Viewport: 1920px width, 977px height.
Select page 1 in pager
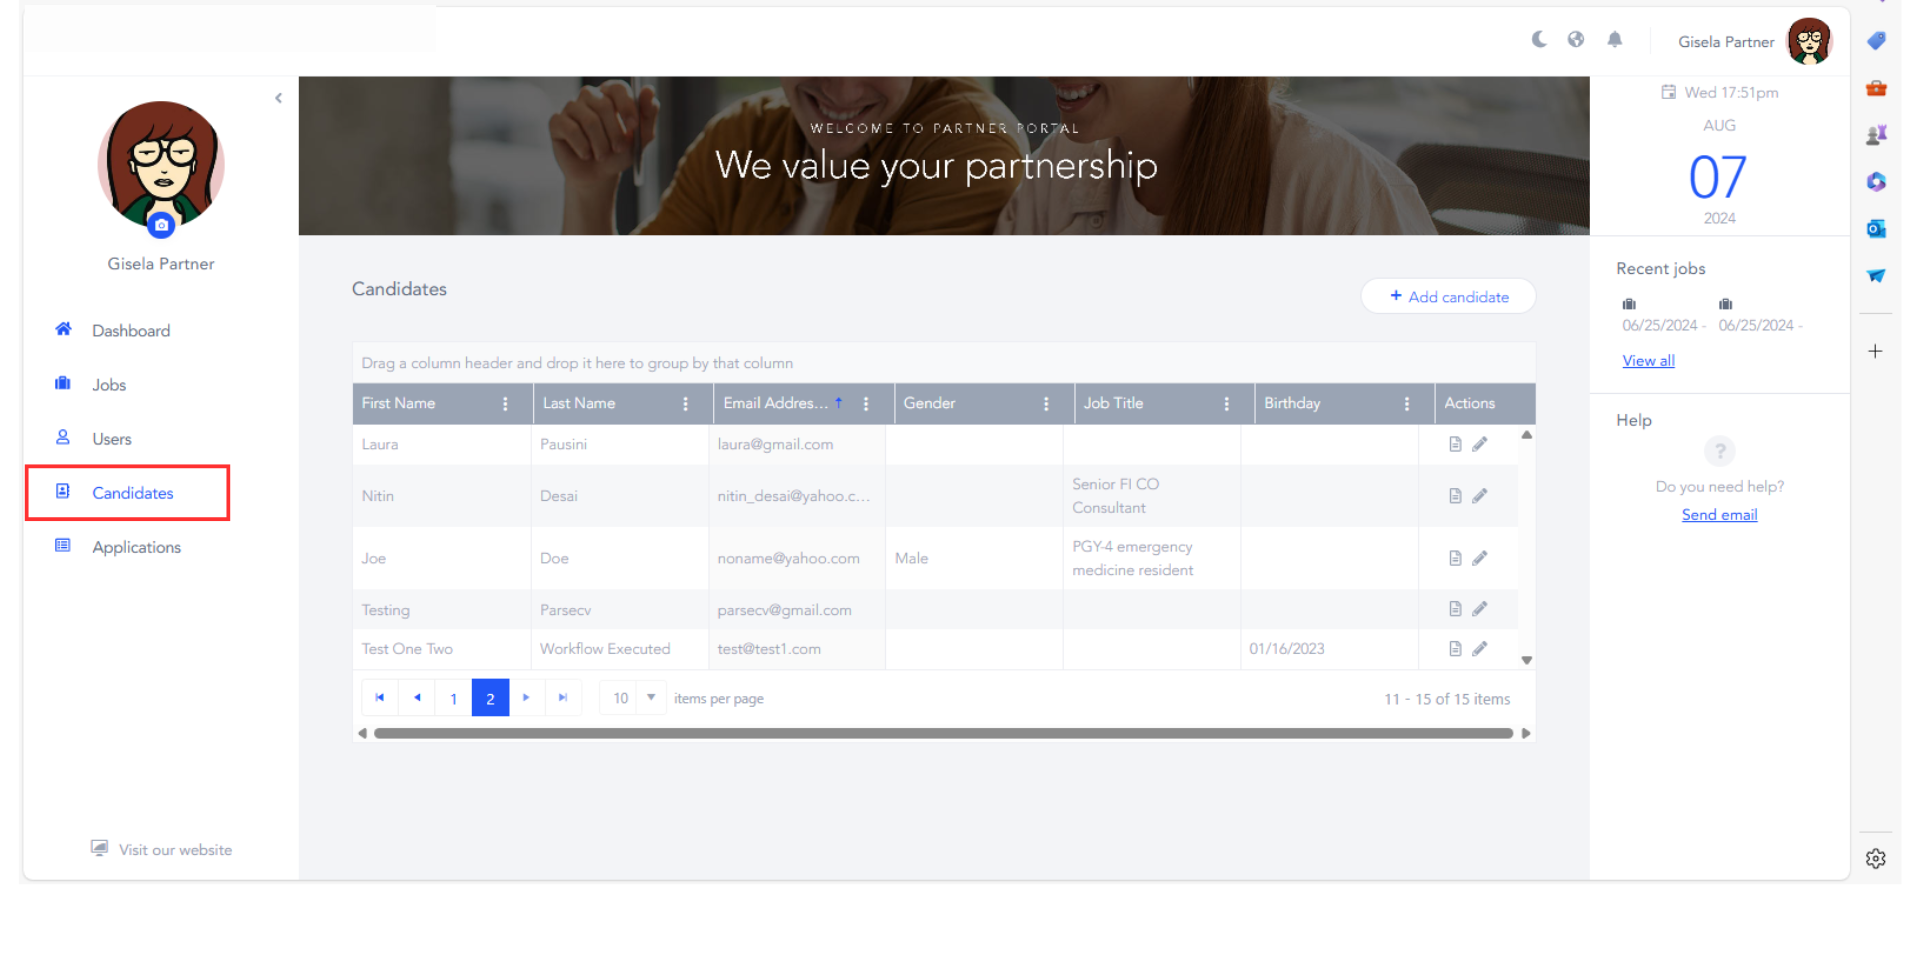(454, 698)
